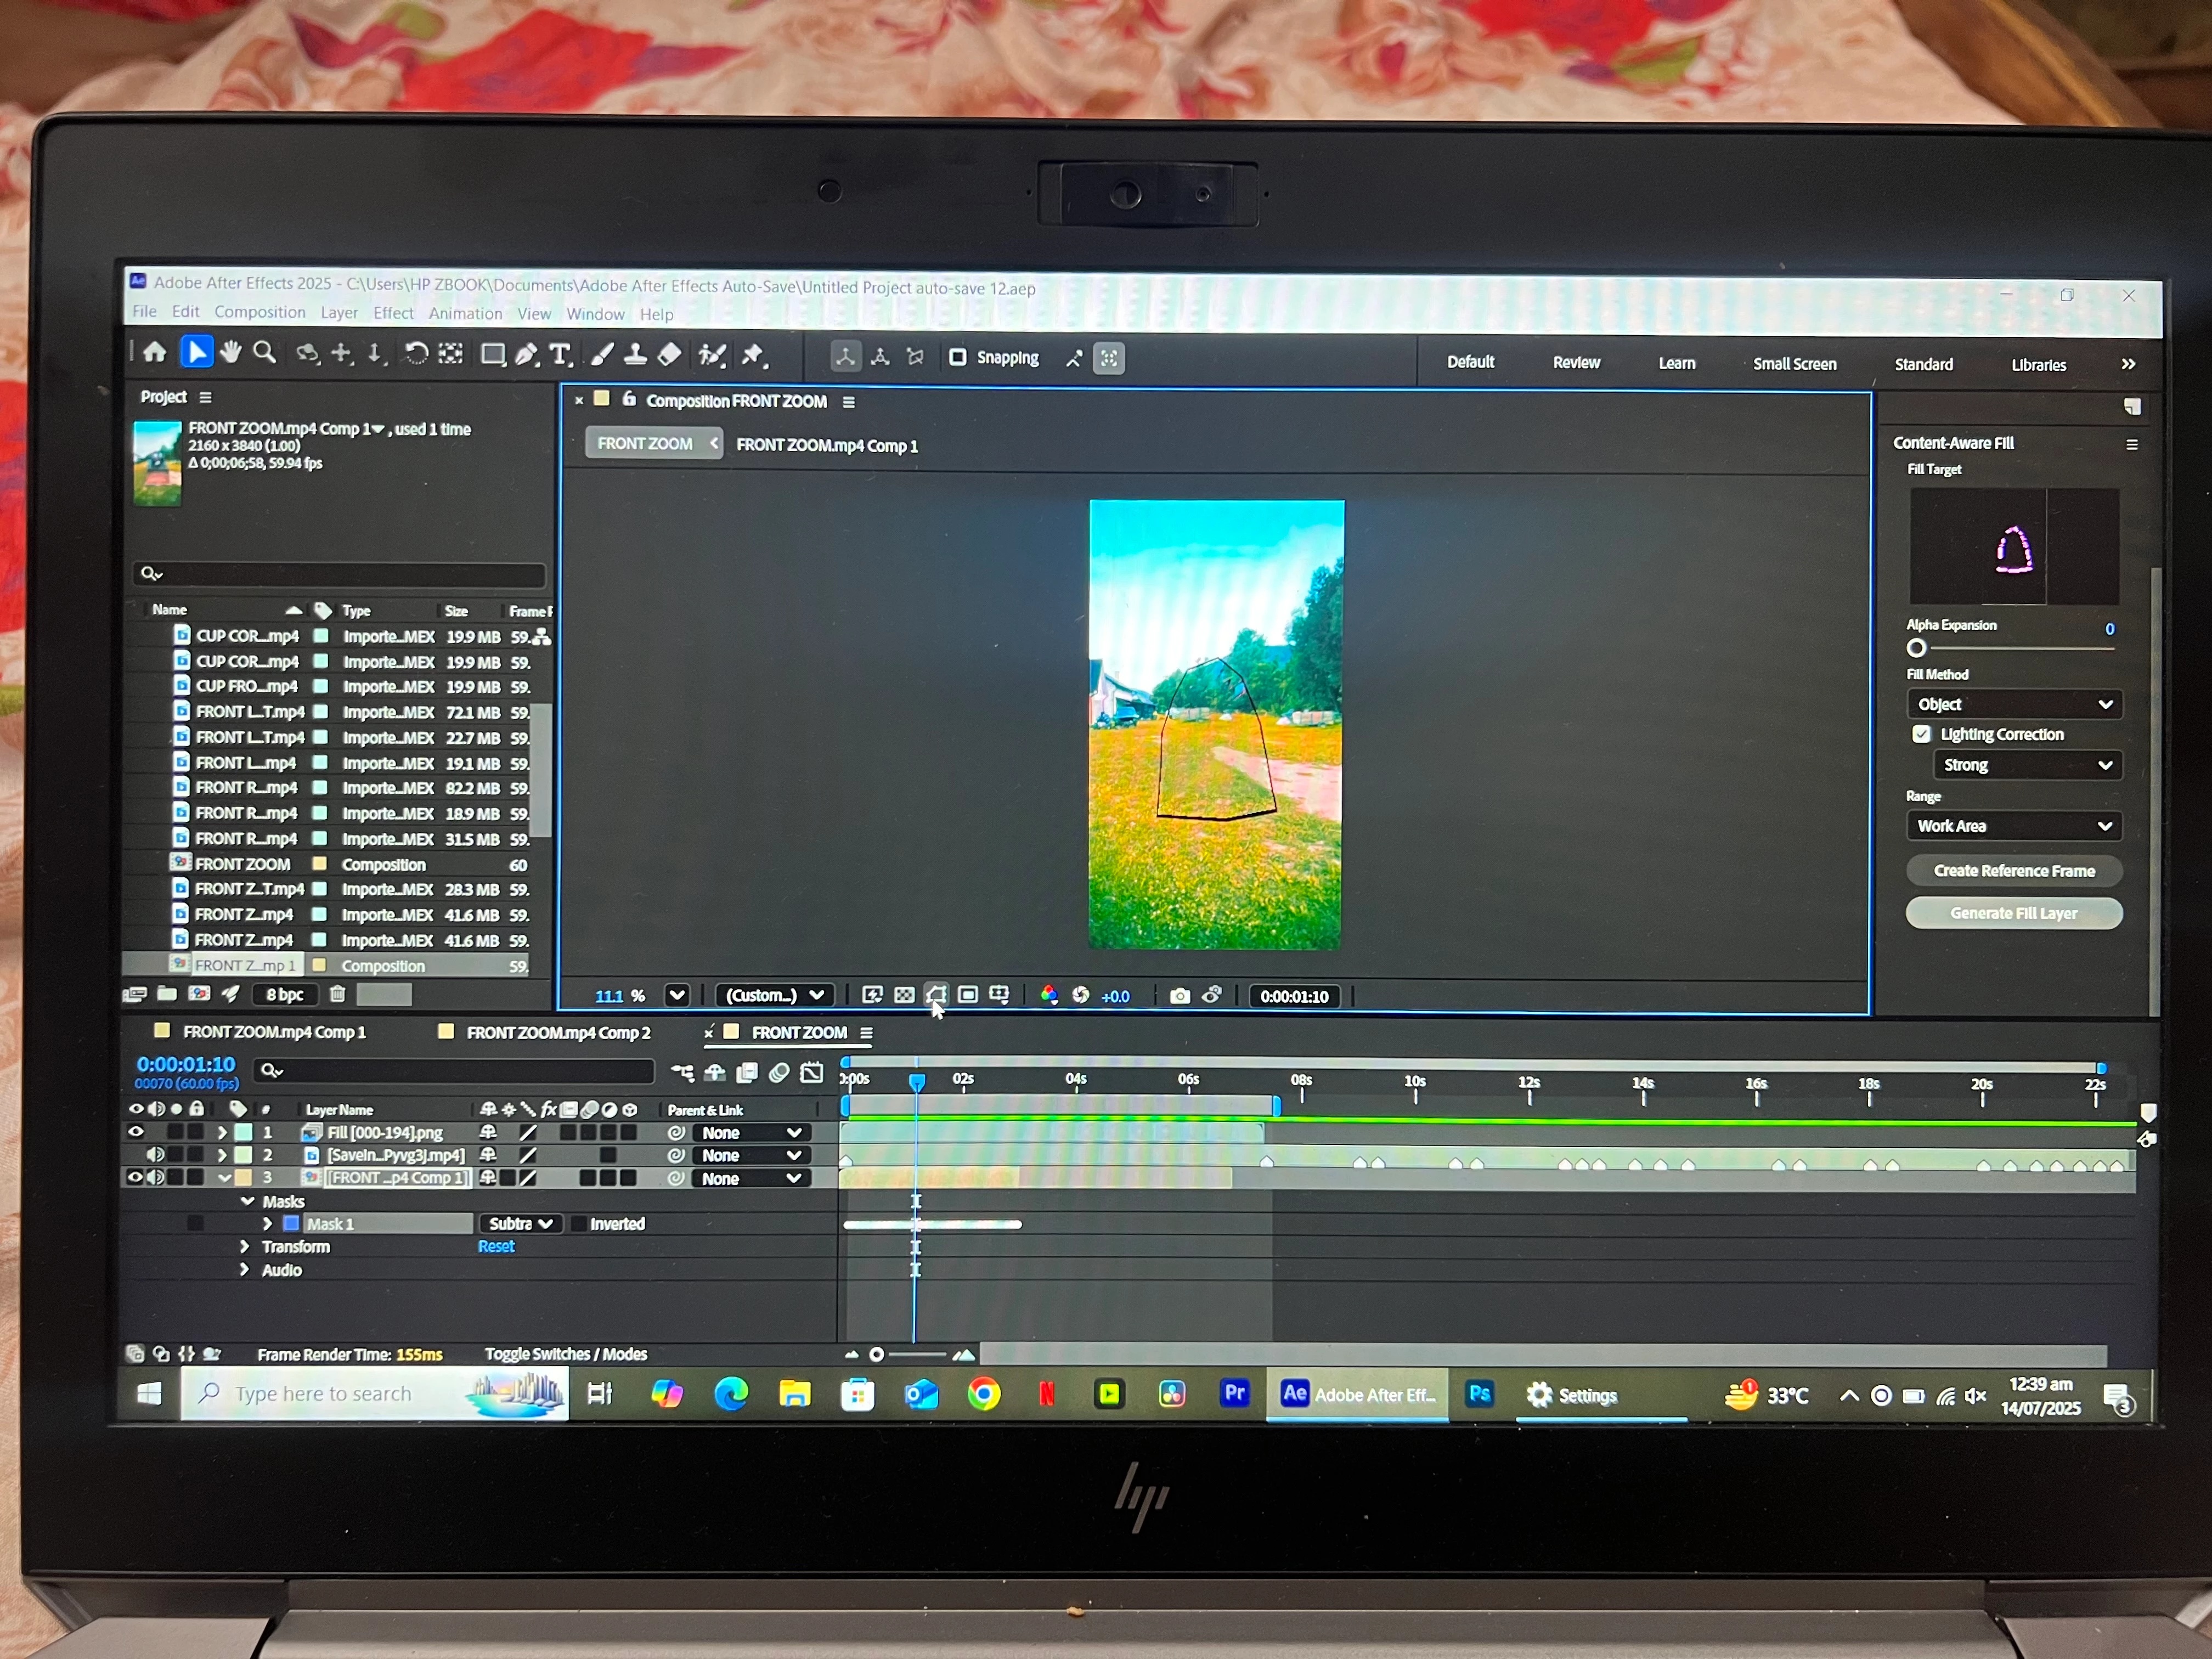Select the Zoom magnifier tool

[264, 352]
